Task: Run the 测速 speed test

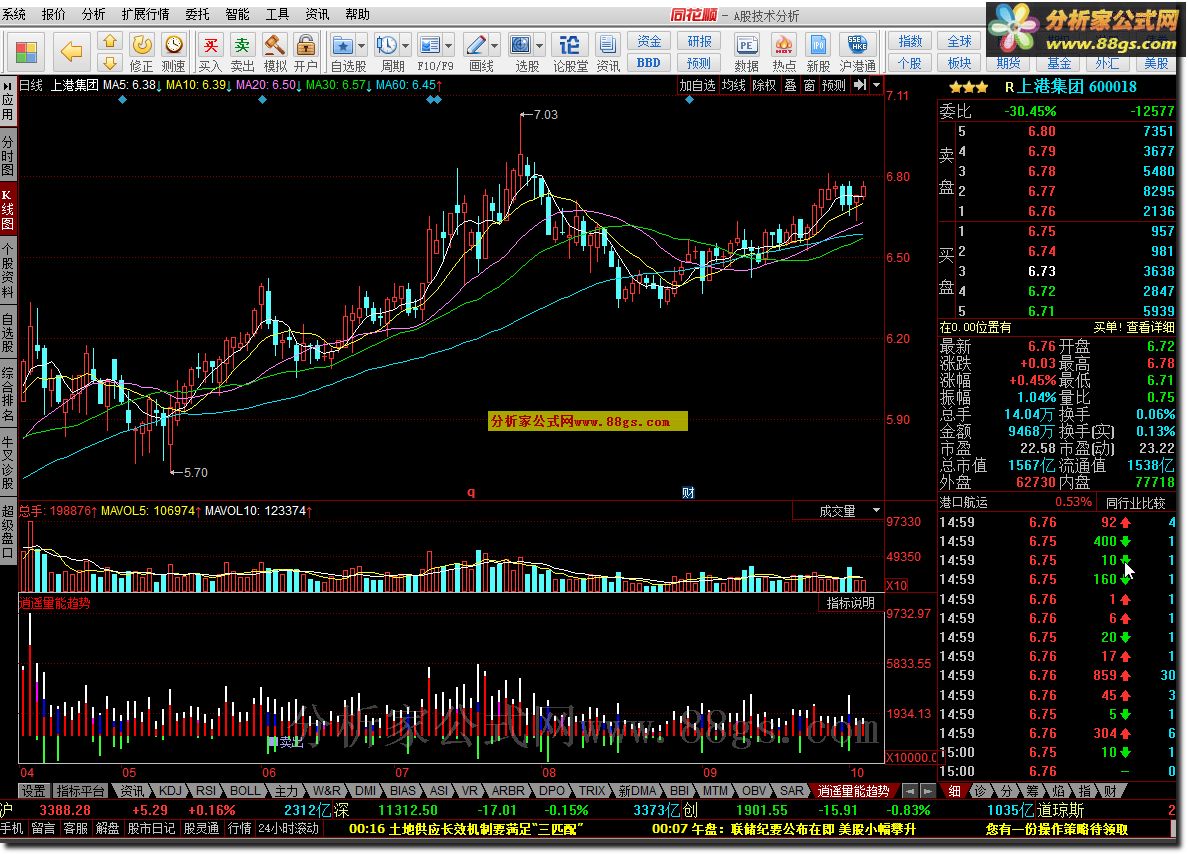Action: pyautogui.click(x=174, y=52)
